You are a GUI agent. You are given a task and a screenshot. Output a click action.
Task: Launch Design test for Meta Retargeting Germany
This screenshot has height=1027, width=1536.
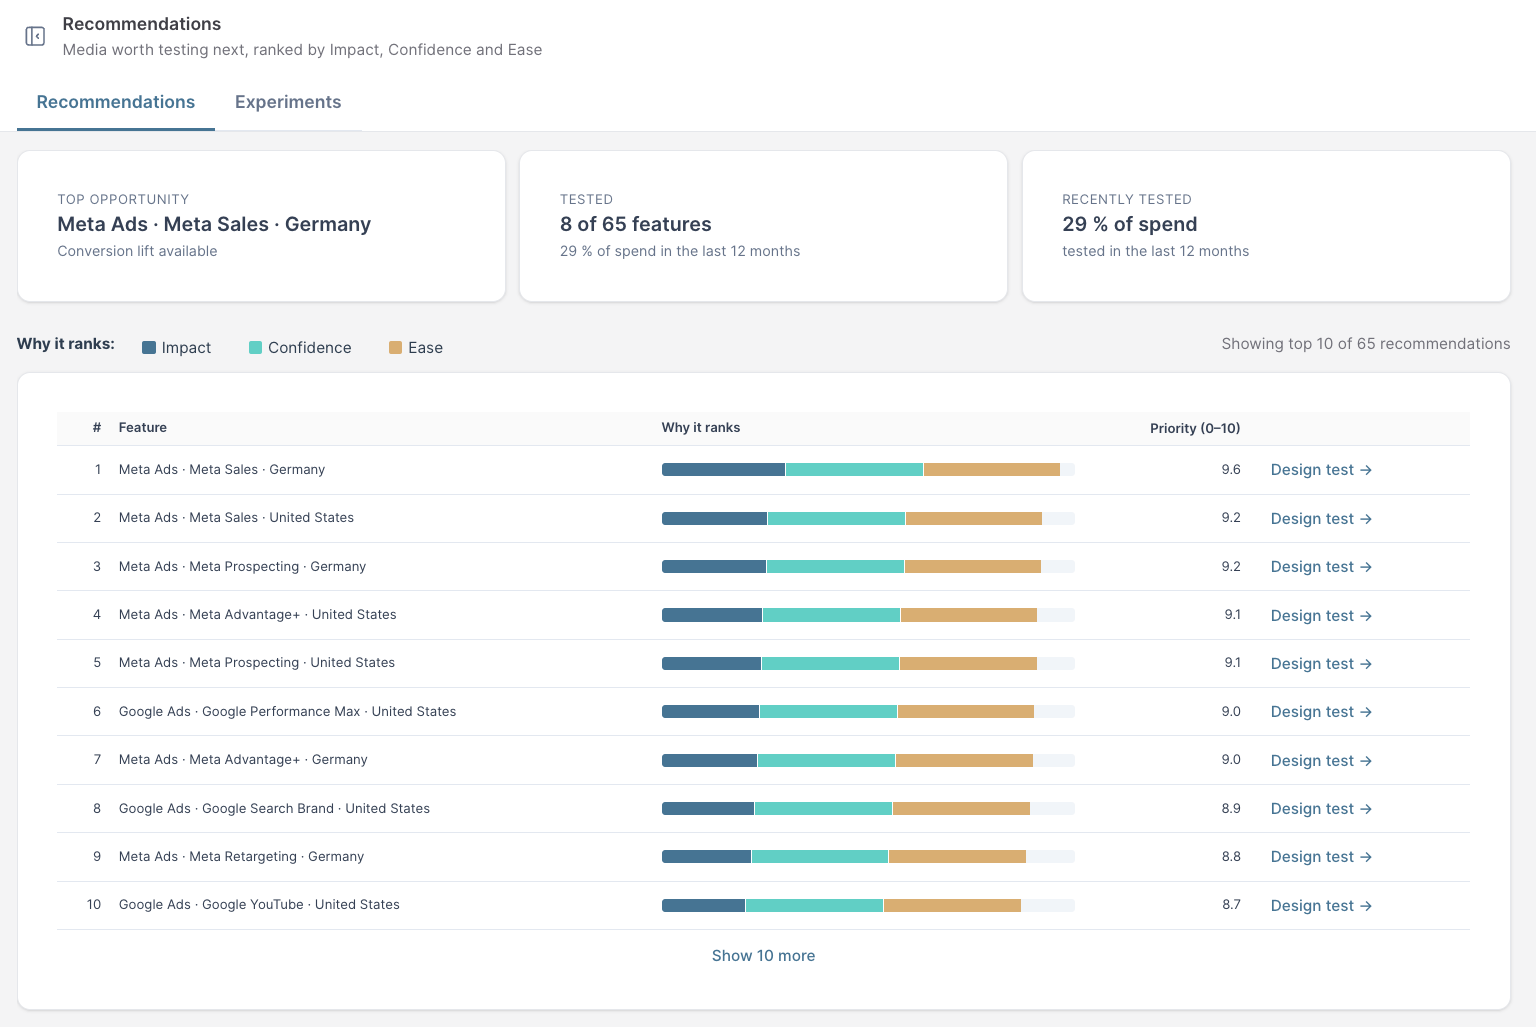(1321, 857)
